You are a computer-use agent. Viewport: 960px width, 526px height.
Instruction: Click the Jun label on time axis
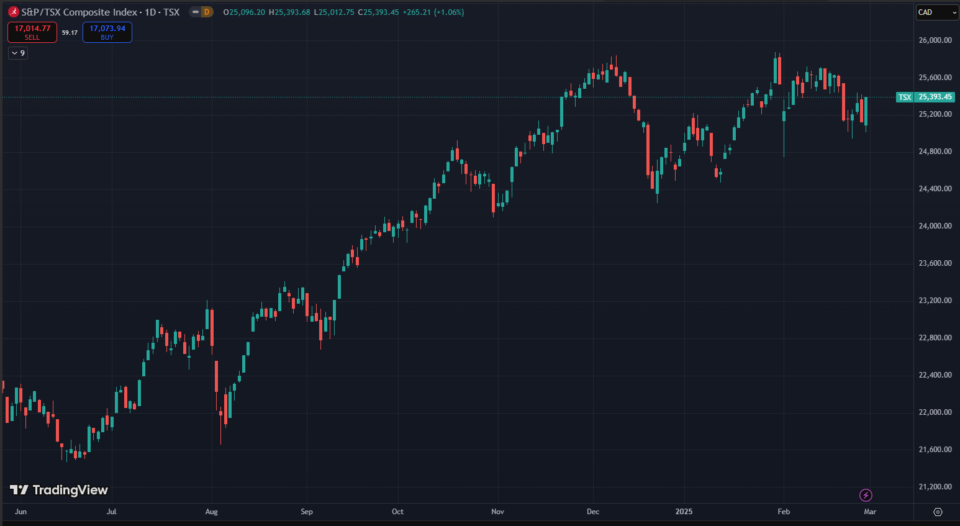[20, 511]
